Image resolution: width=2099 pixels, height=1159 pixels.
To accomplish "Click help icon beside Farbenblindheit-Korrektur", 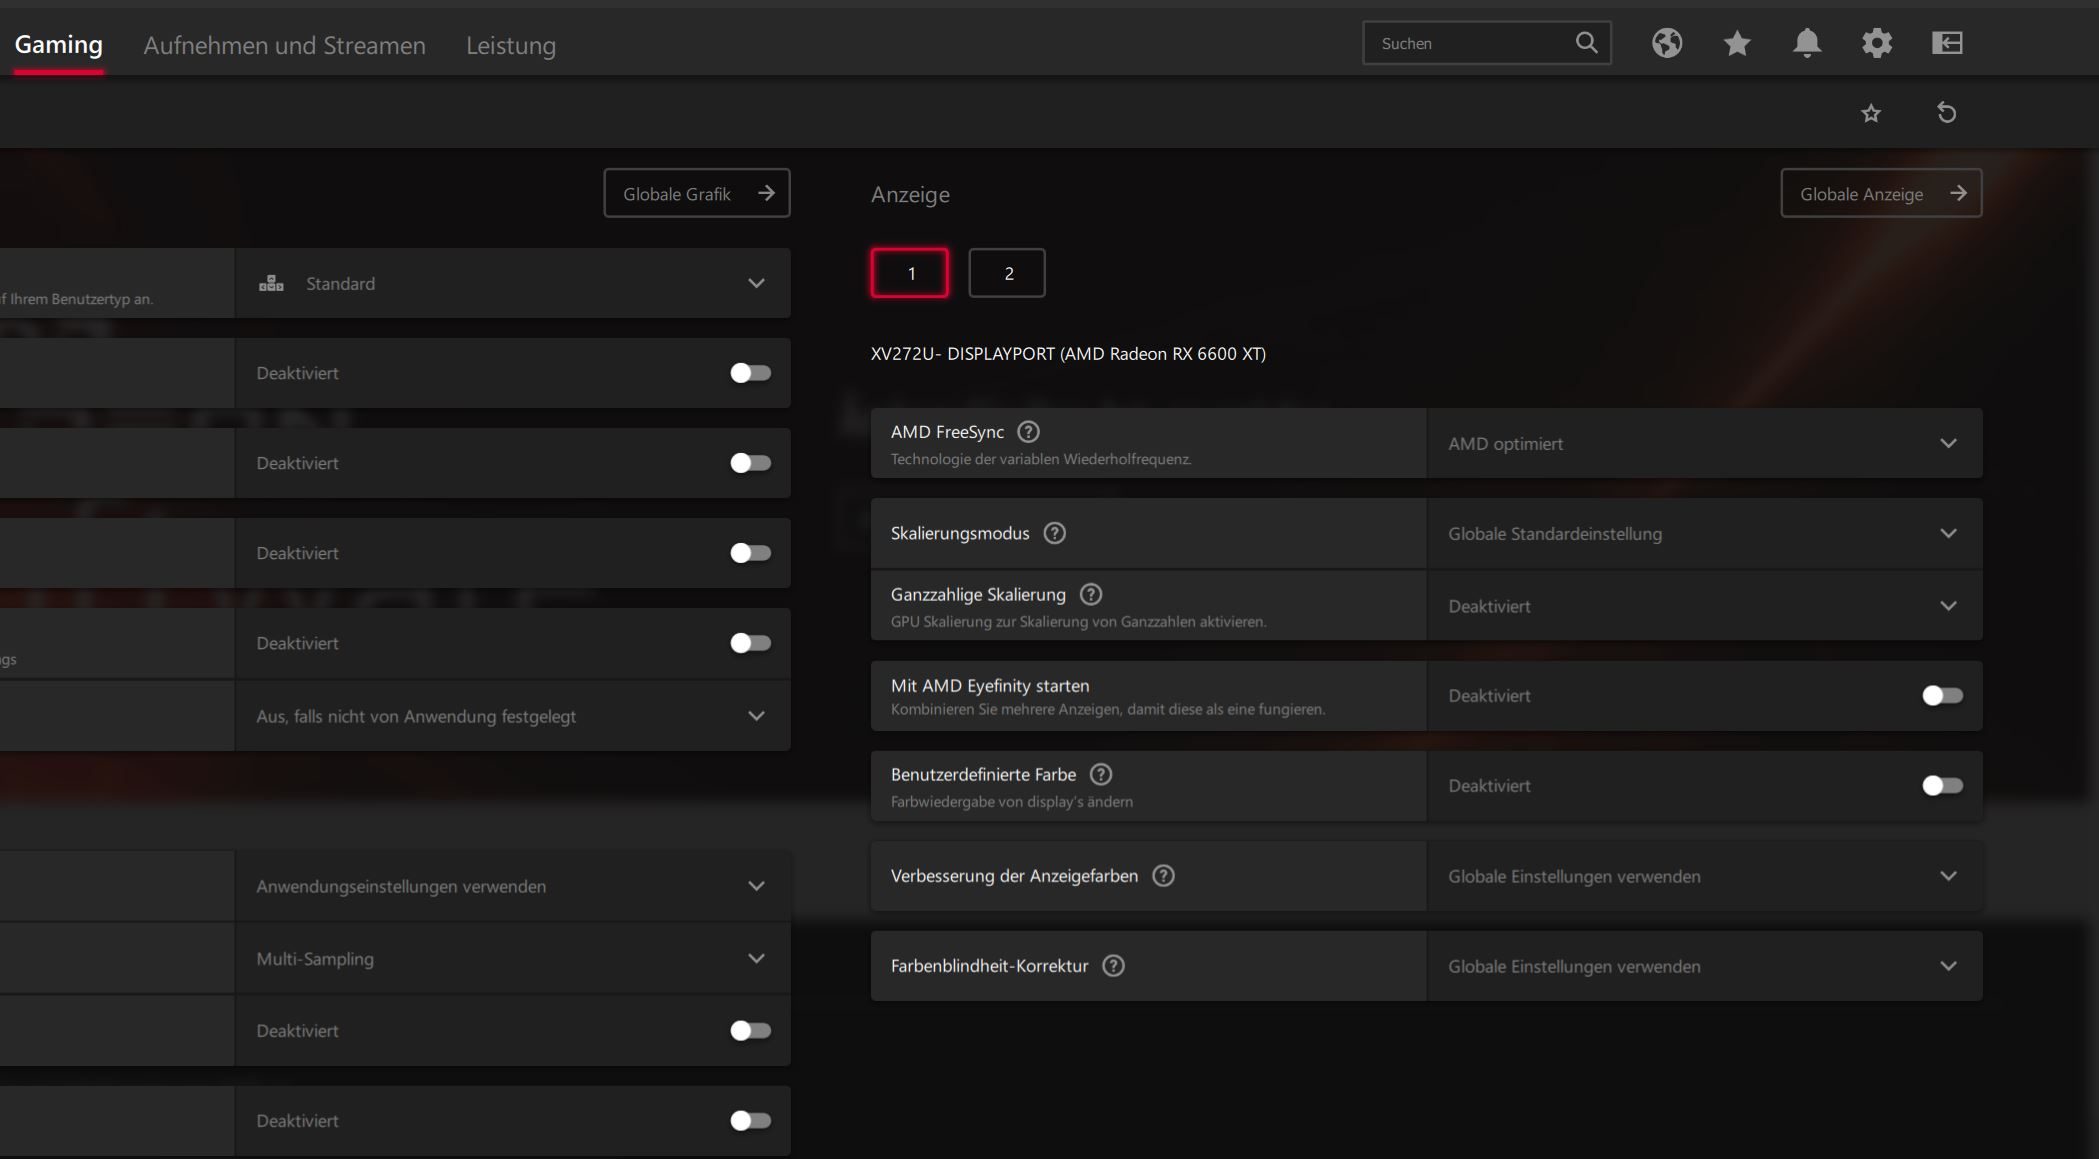I will [x=1113, y=966].
